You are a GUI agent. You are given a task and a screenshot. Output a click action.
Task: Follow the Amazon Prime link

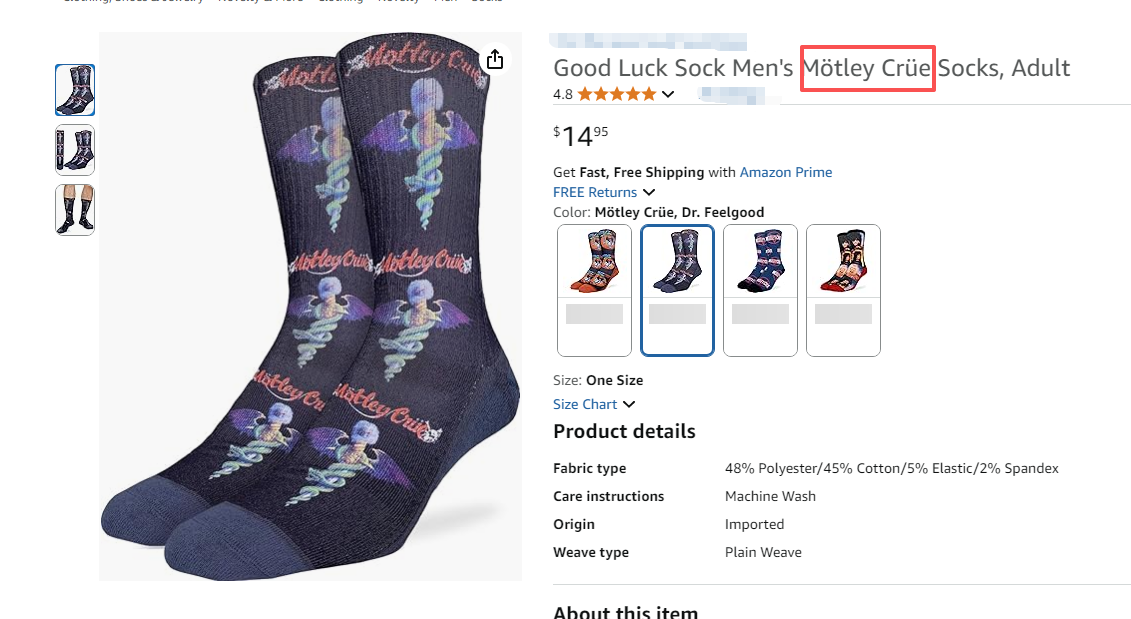point(785,172)
